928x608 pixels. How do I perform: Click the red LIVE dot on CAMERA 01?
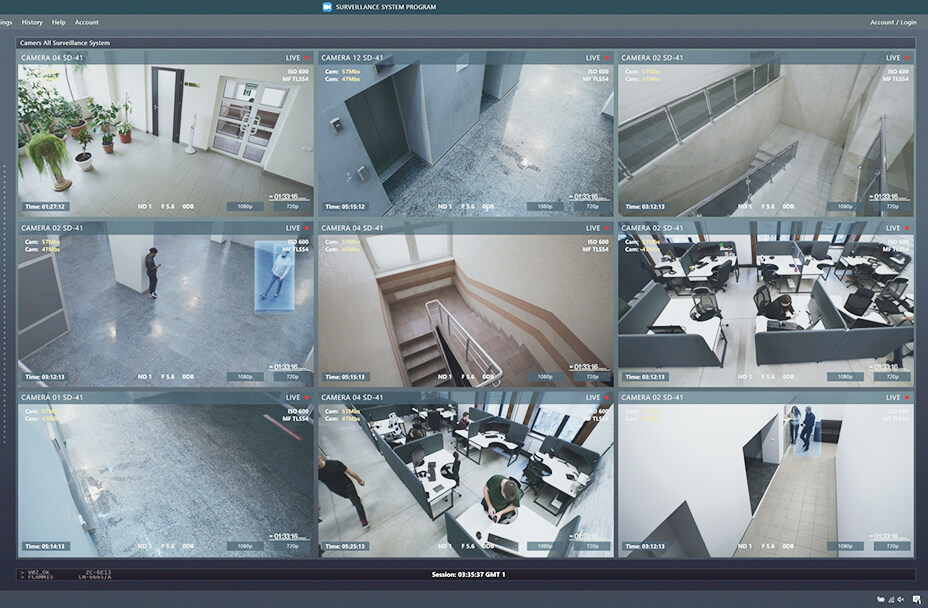[306, 398]
